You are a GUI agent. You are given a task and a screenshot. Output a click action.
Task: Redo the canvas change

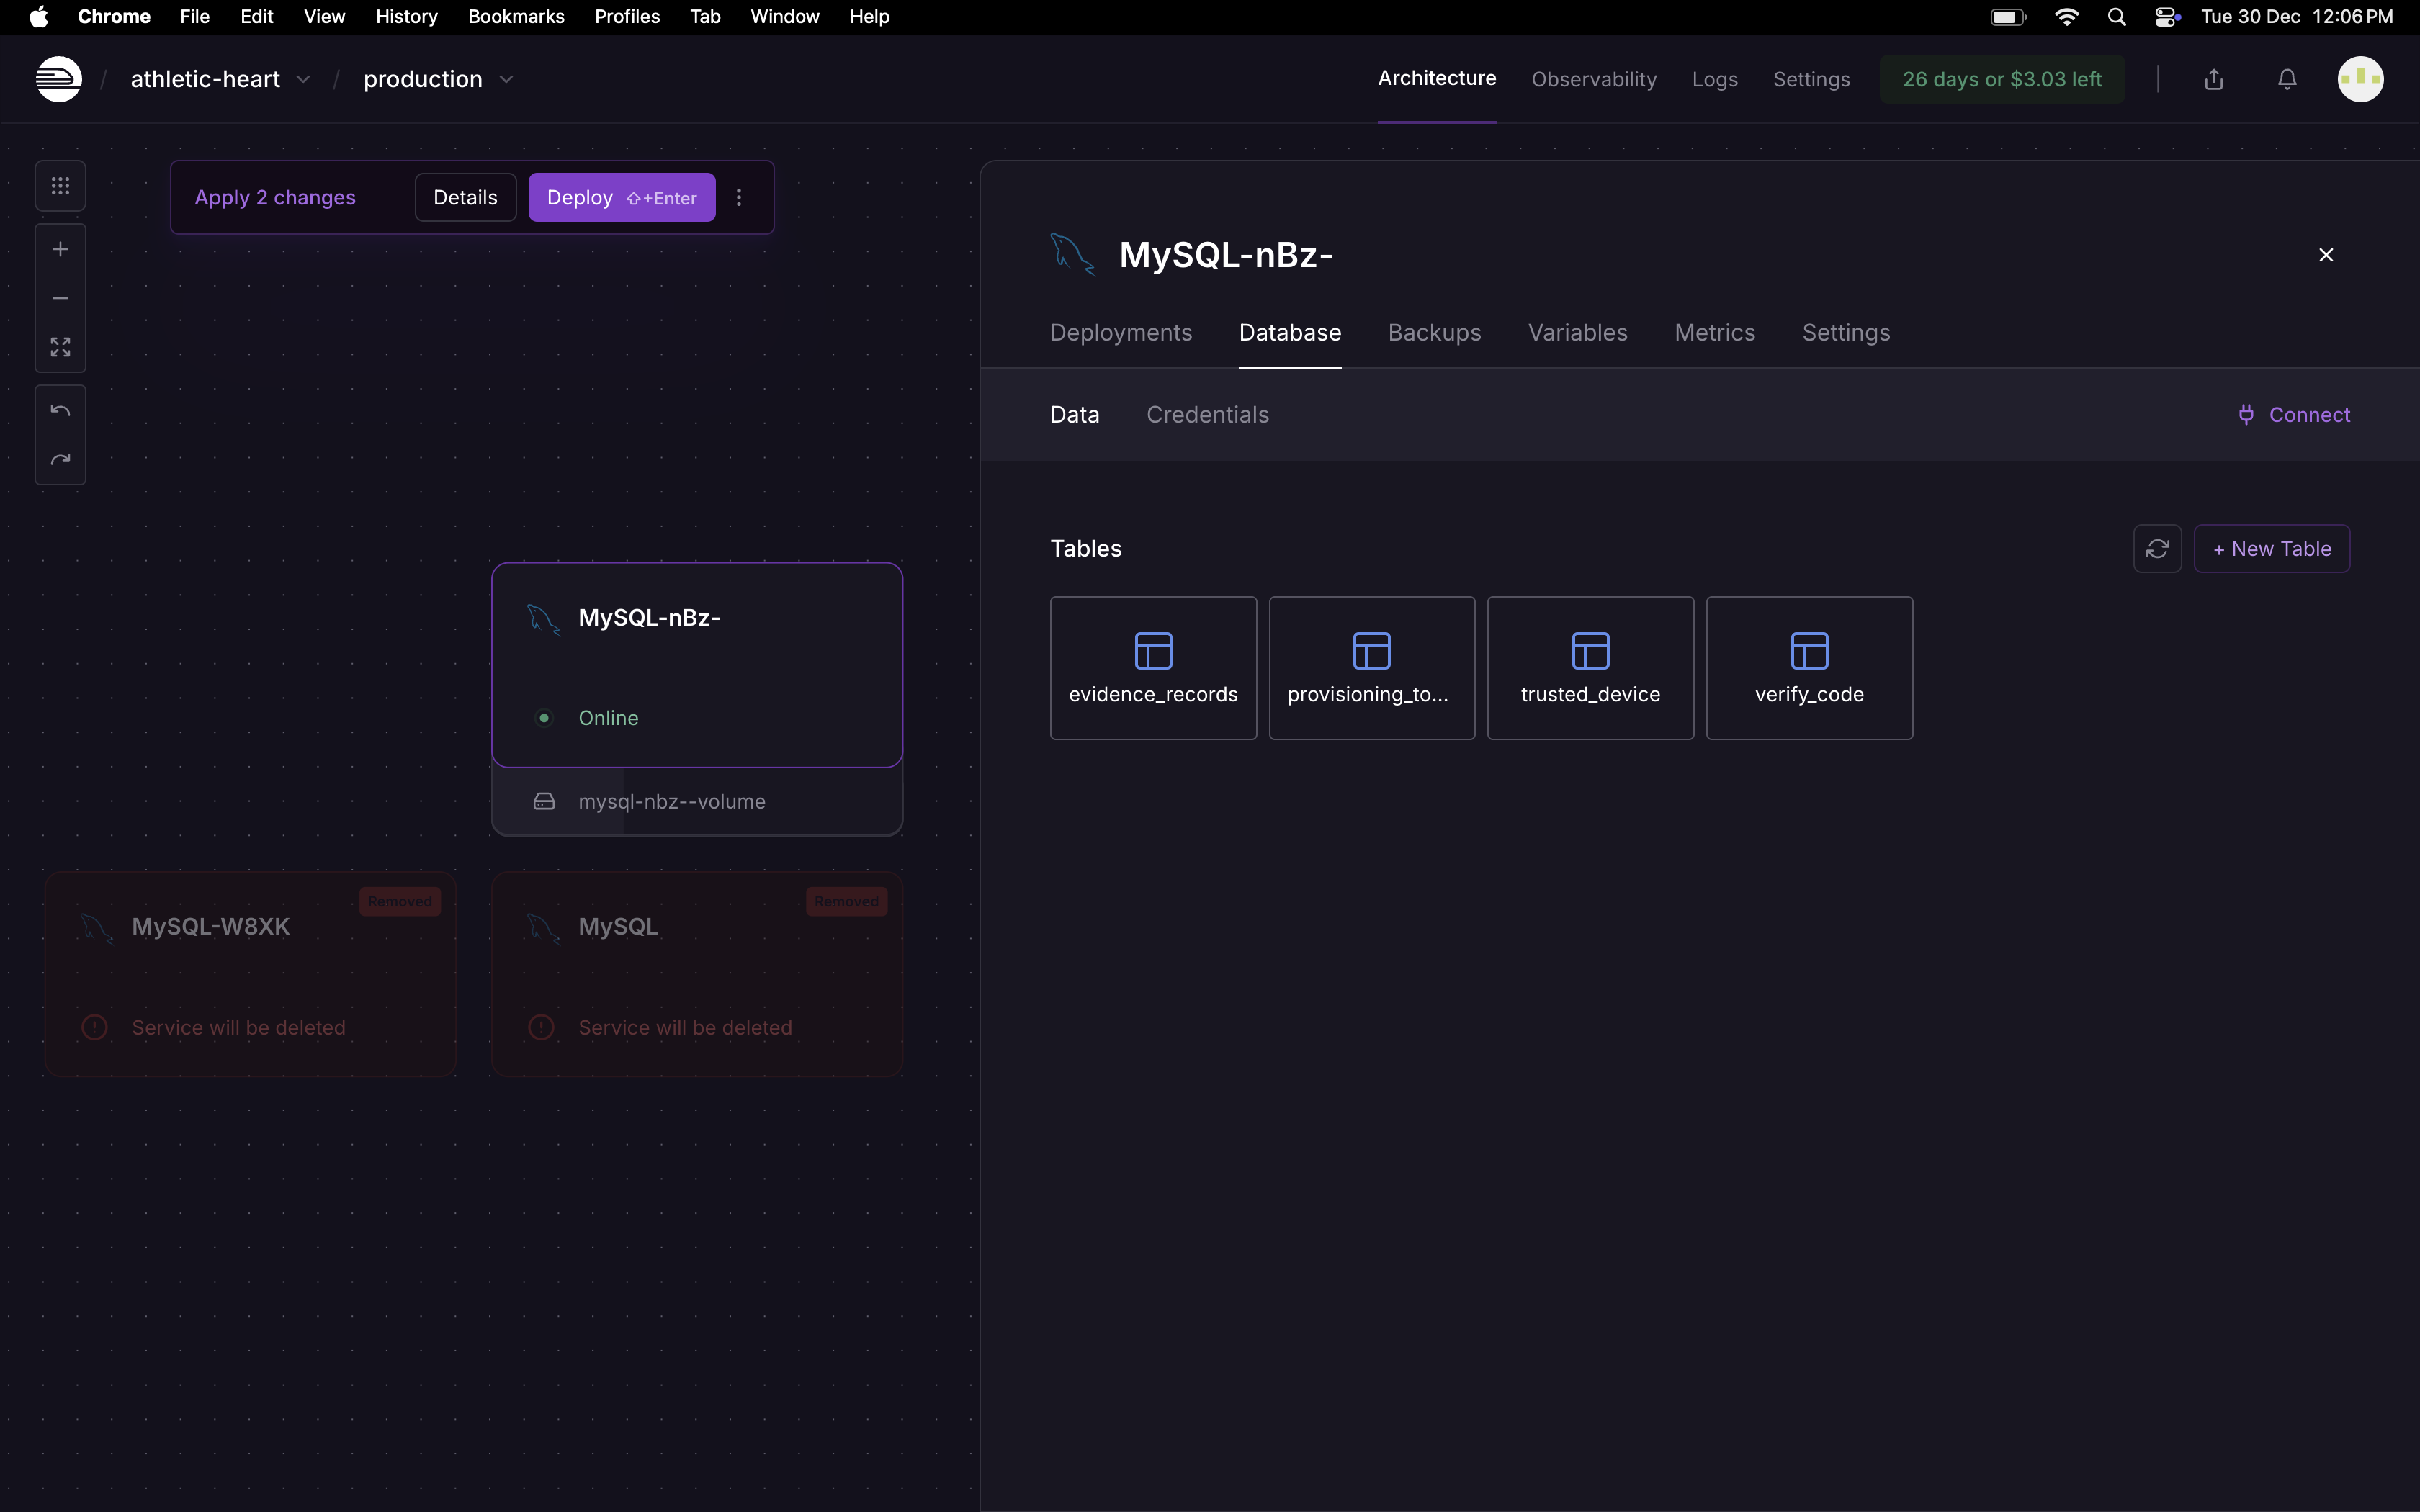(60, 460)
